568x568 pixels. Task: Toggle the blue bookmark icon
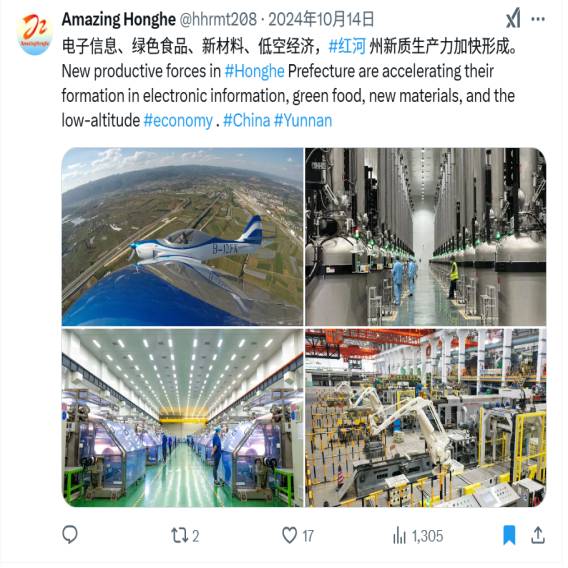[509, 535]
